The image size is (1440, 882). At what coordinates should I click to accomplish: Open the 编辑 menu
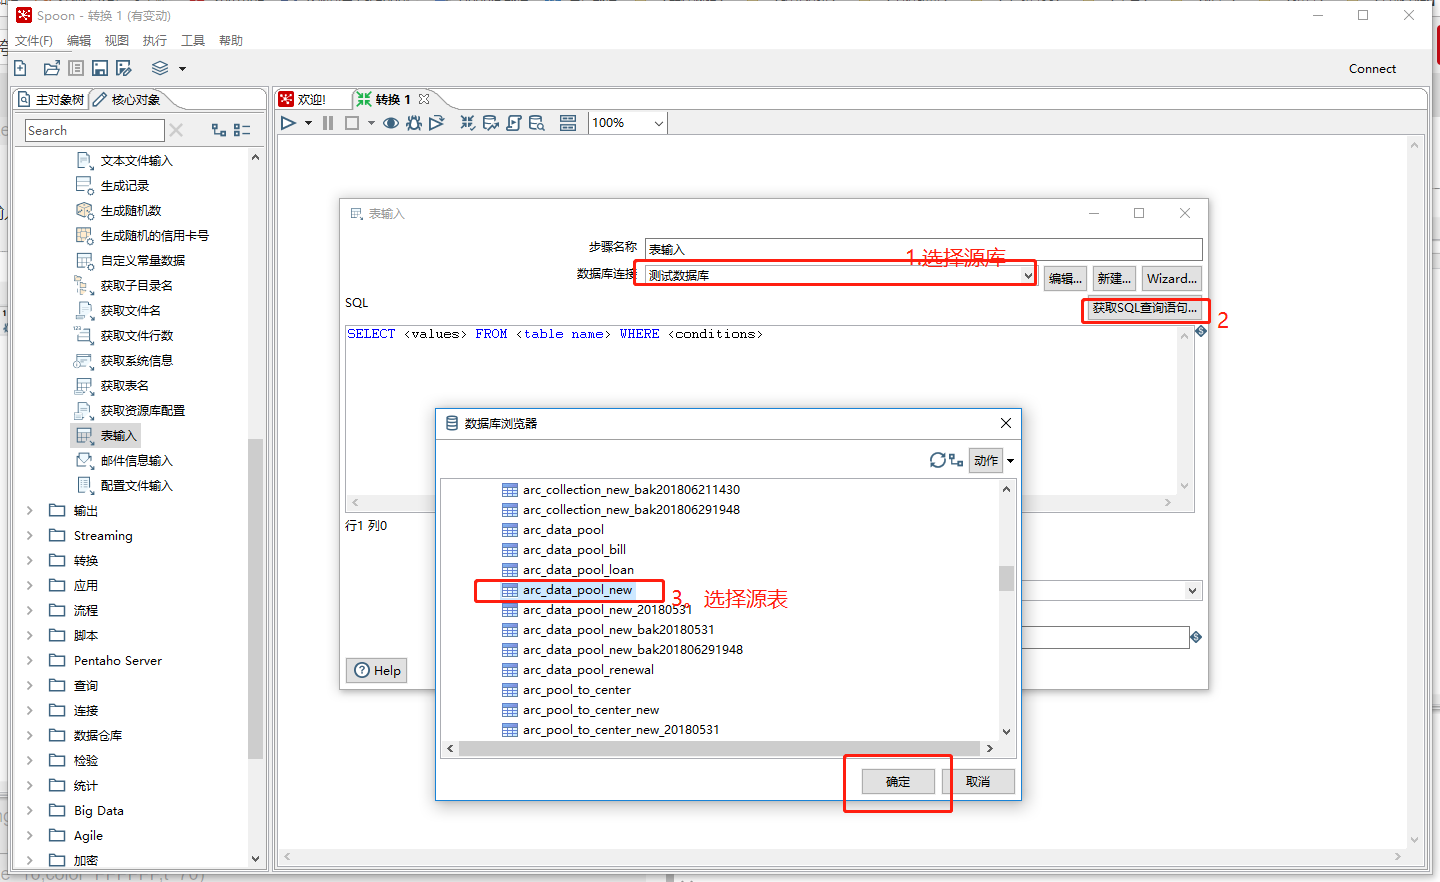[x=79, y=41]
